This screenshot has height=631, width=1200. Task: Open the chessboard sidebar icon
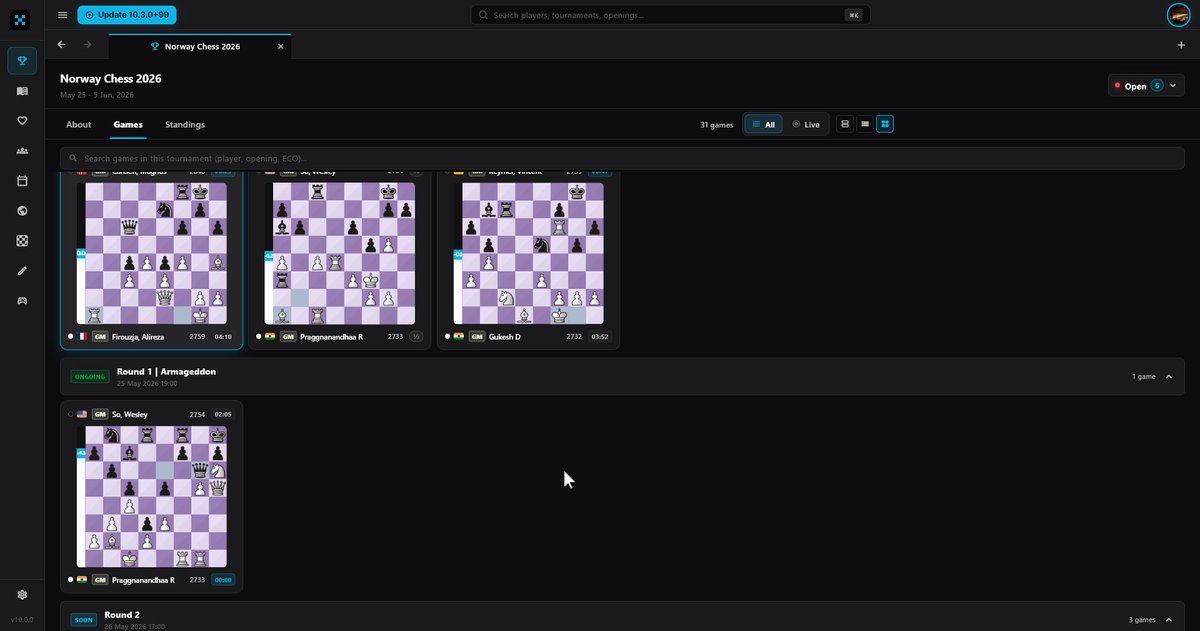pos(22,241)
